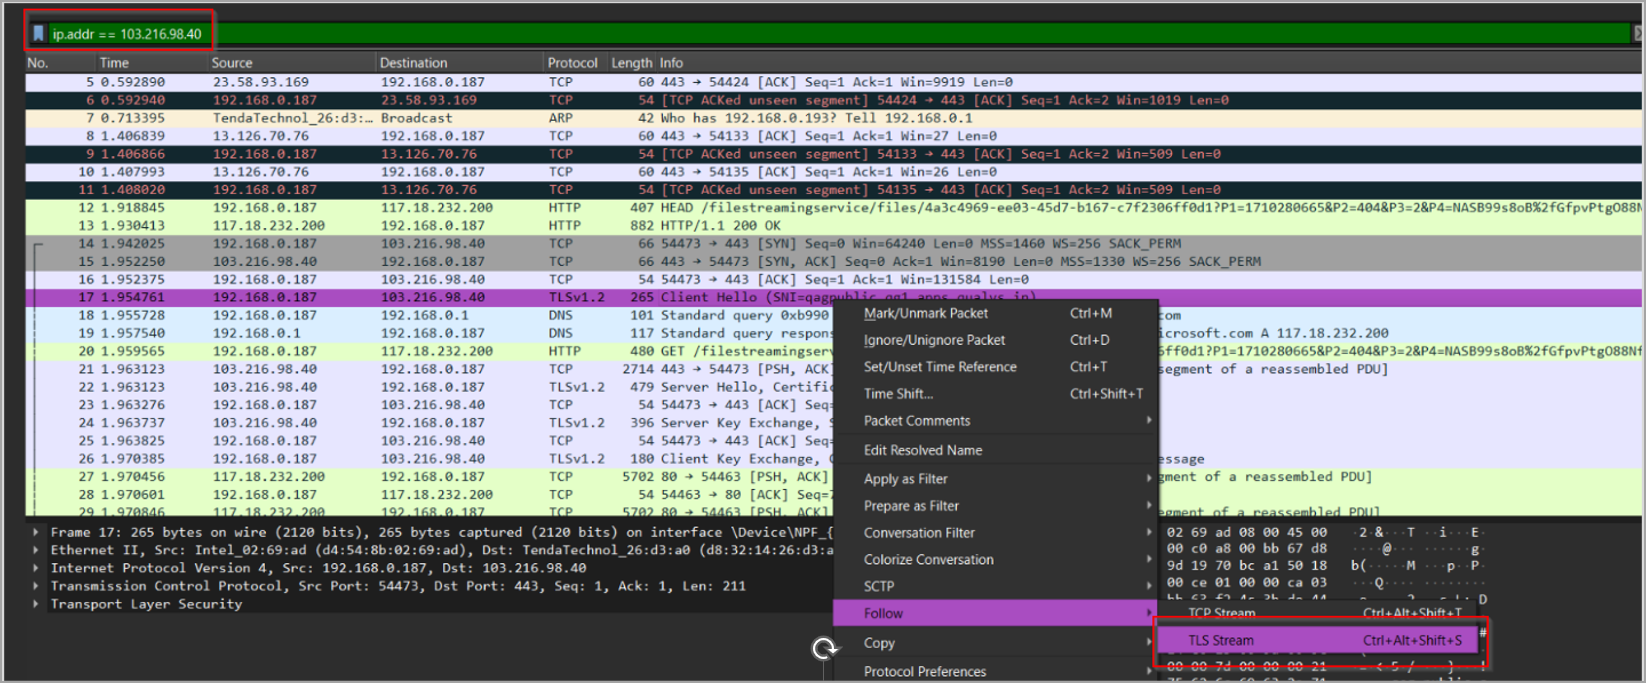The height and width of the screenshot is (683, 1646).
Task: Open Prepare as Filter submenu
Action: [x=911, y=506]
